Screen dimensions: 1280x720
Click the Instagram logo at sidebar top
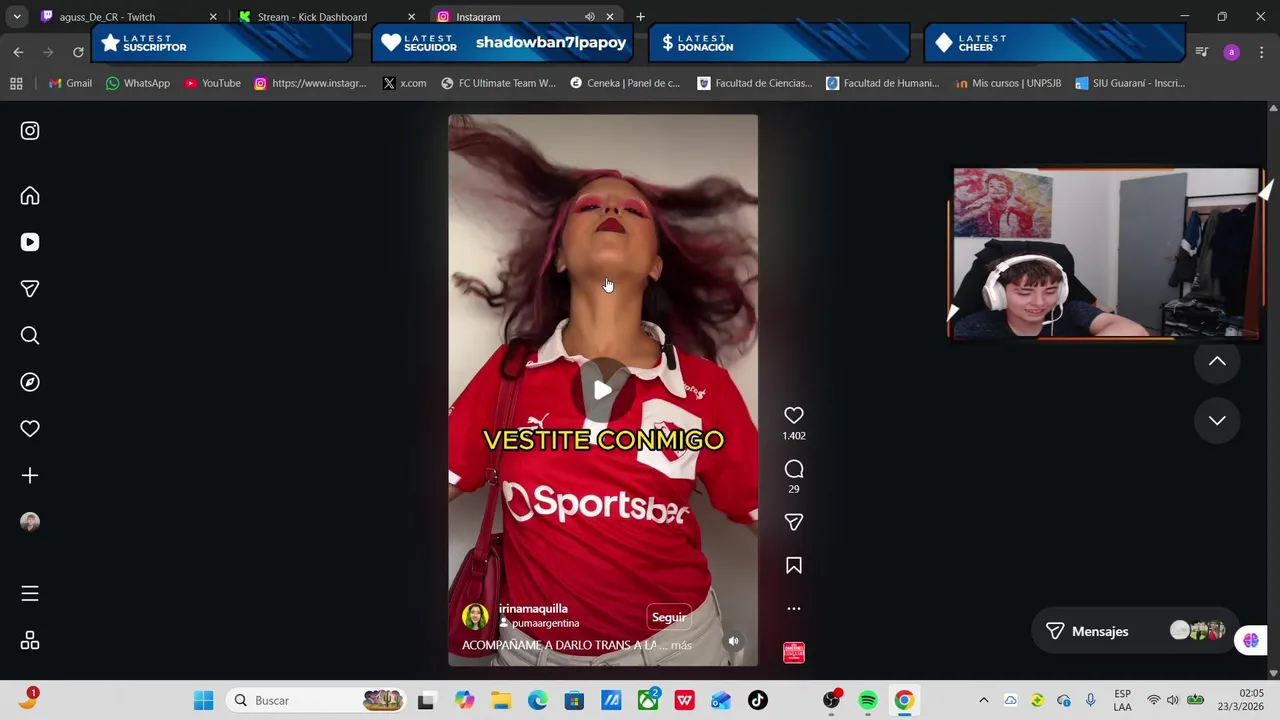[x=30, y=131]
